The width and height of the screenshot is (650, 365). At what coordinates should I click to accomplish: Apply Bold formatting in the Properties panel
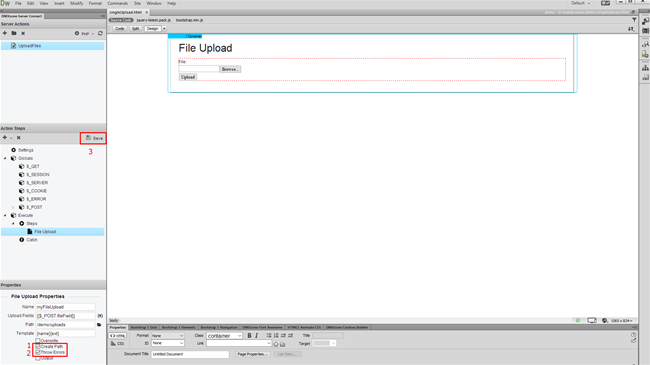(249, 336)
